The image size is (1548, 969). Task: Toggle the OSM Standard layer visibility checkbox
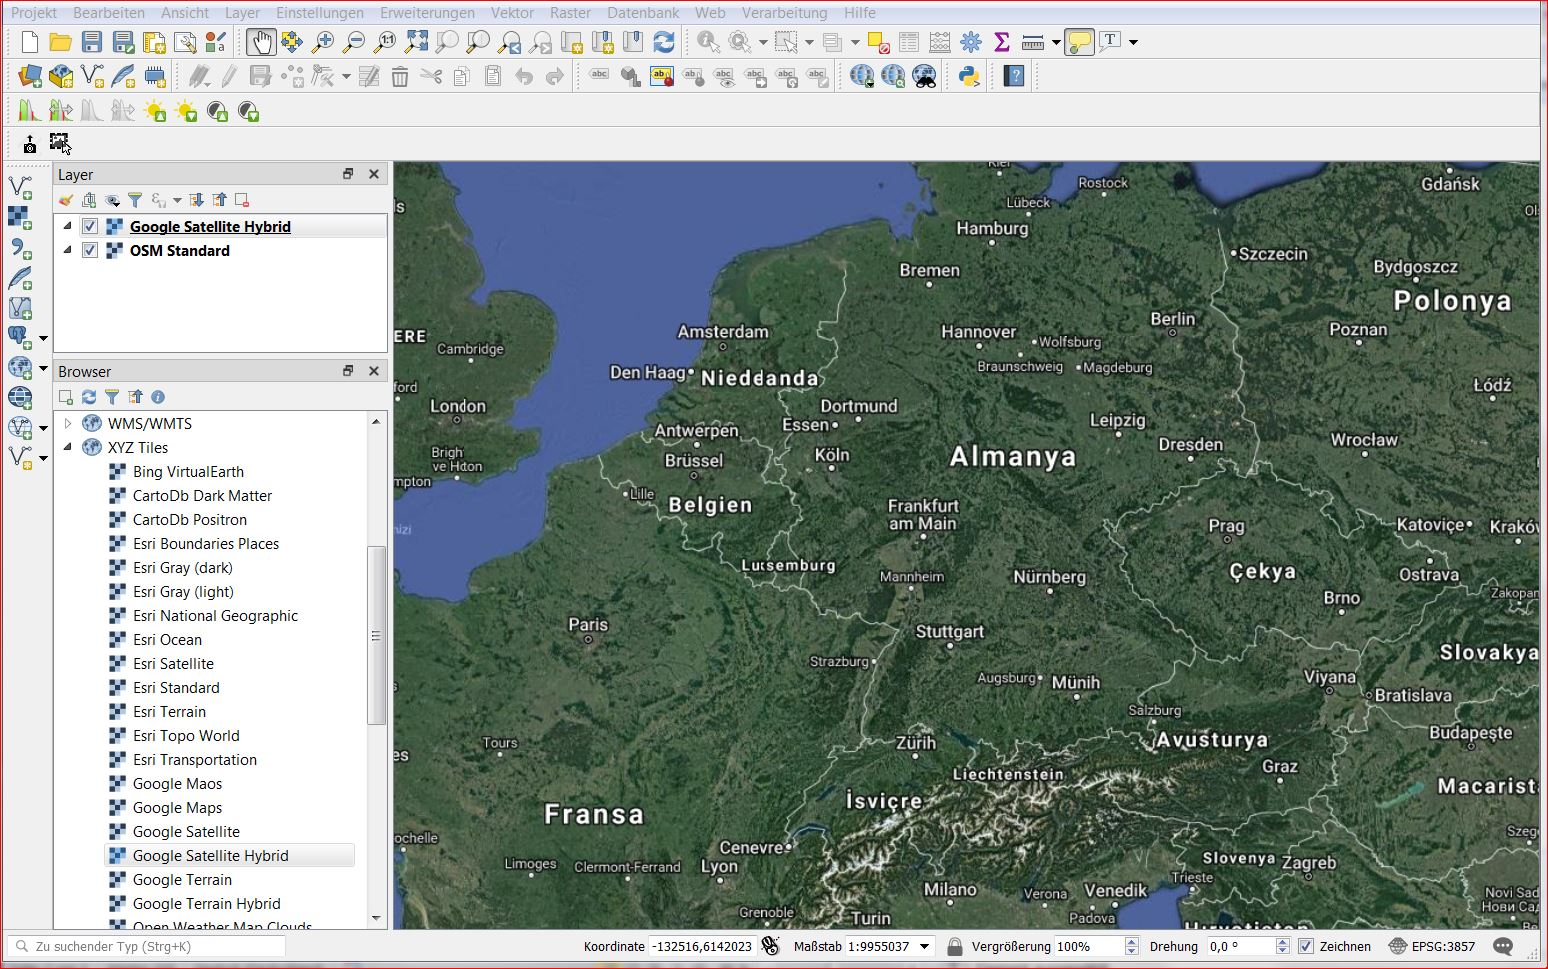tap(90, 251)
